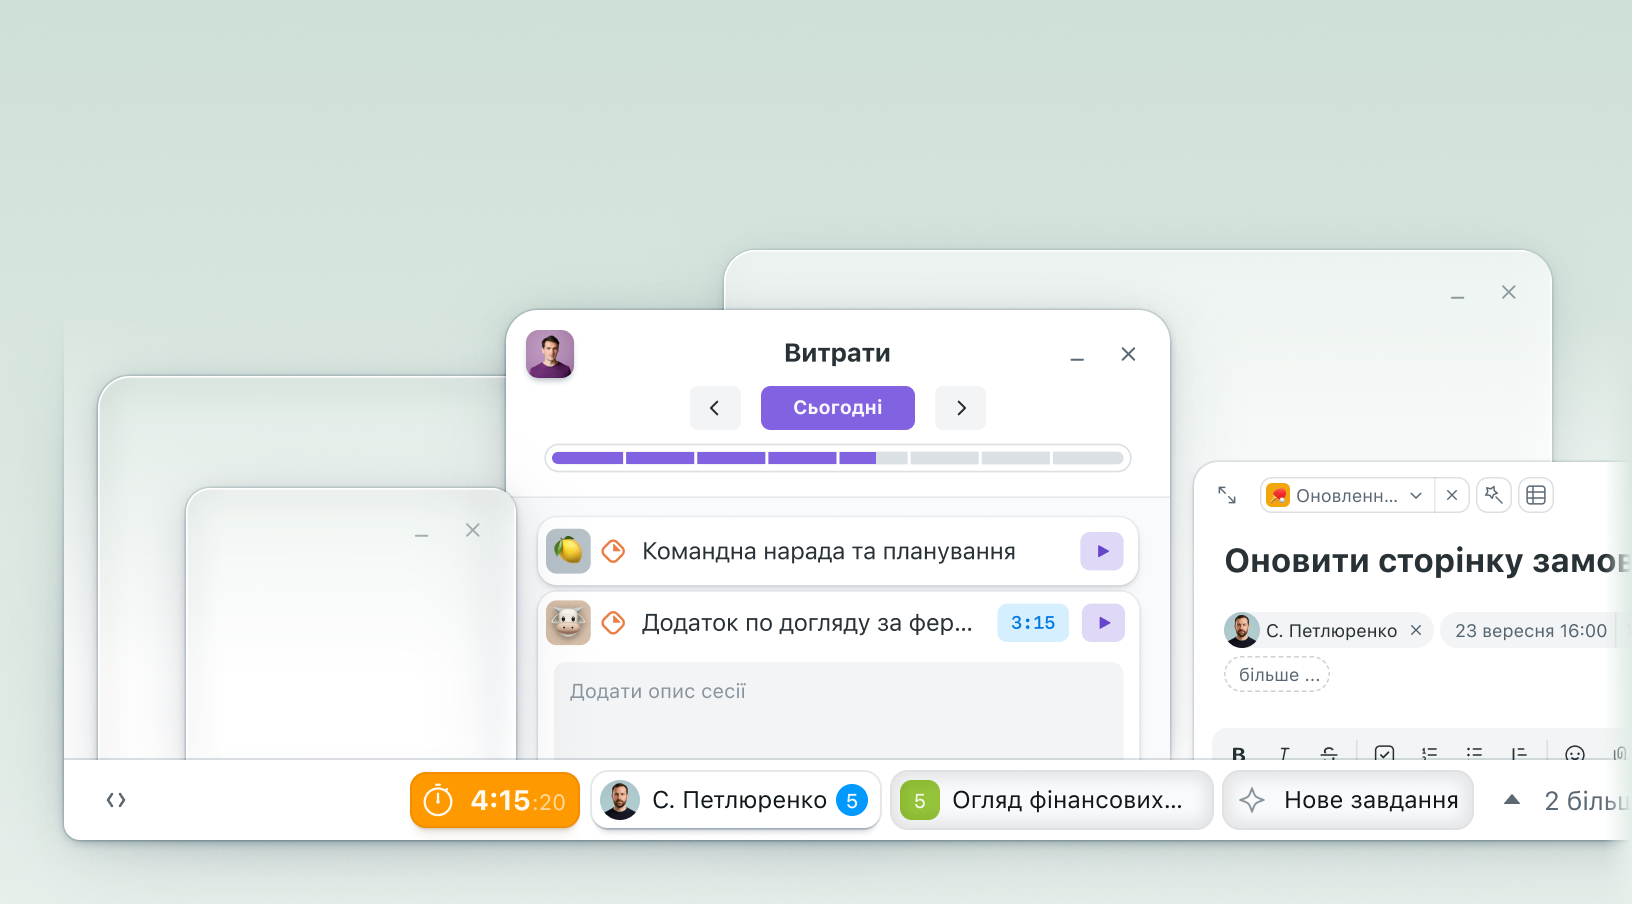Click the user avatar in Витрати window
The height and width of the screenshot is (904, 1632).
click(x=550, y=354)
